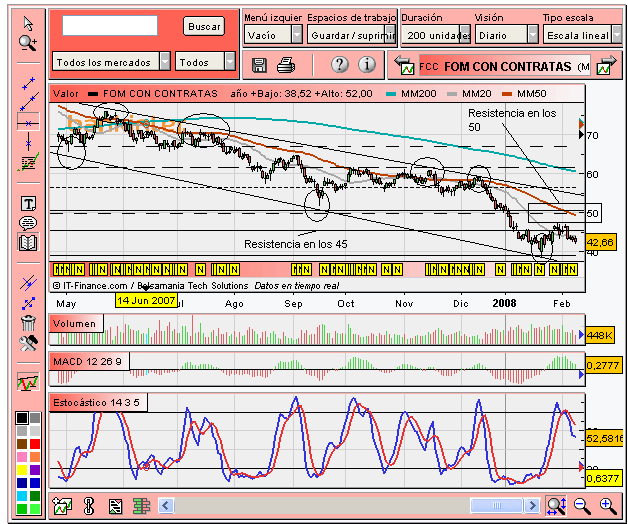Open the wrench and hammer settings tool
This screenshot has width=628, height=524.
(28, 343)
